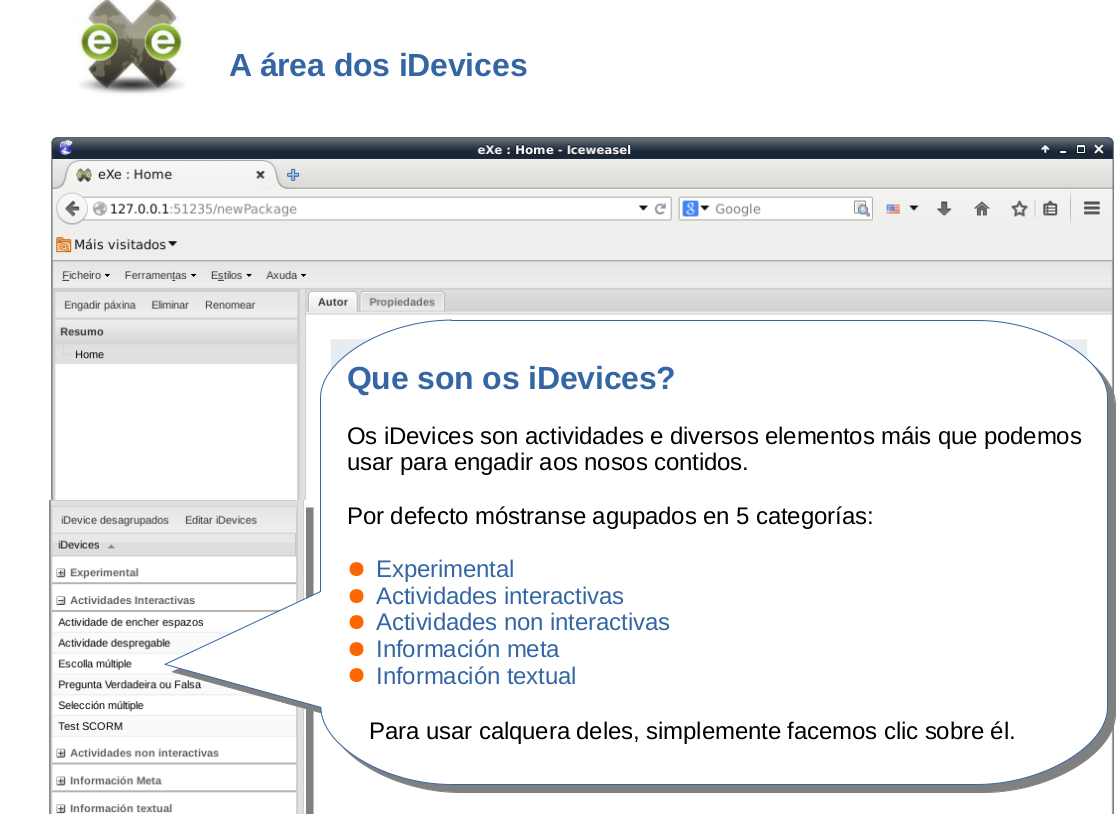
Task: Expand the Información Meta category
Action: tap(61, 781)
